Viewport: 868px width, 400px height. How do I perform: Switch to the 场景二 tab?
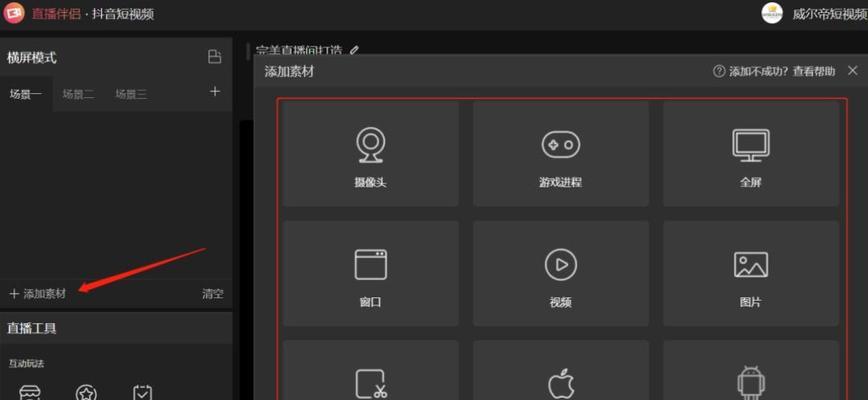coord(79,95)
